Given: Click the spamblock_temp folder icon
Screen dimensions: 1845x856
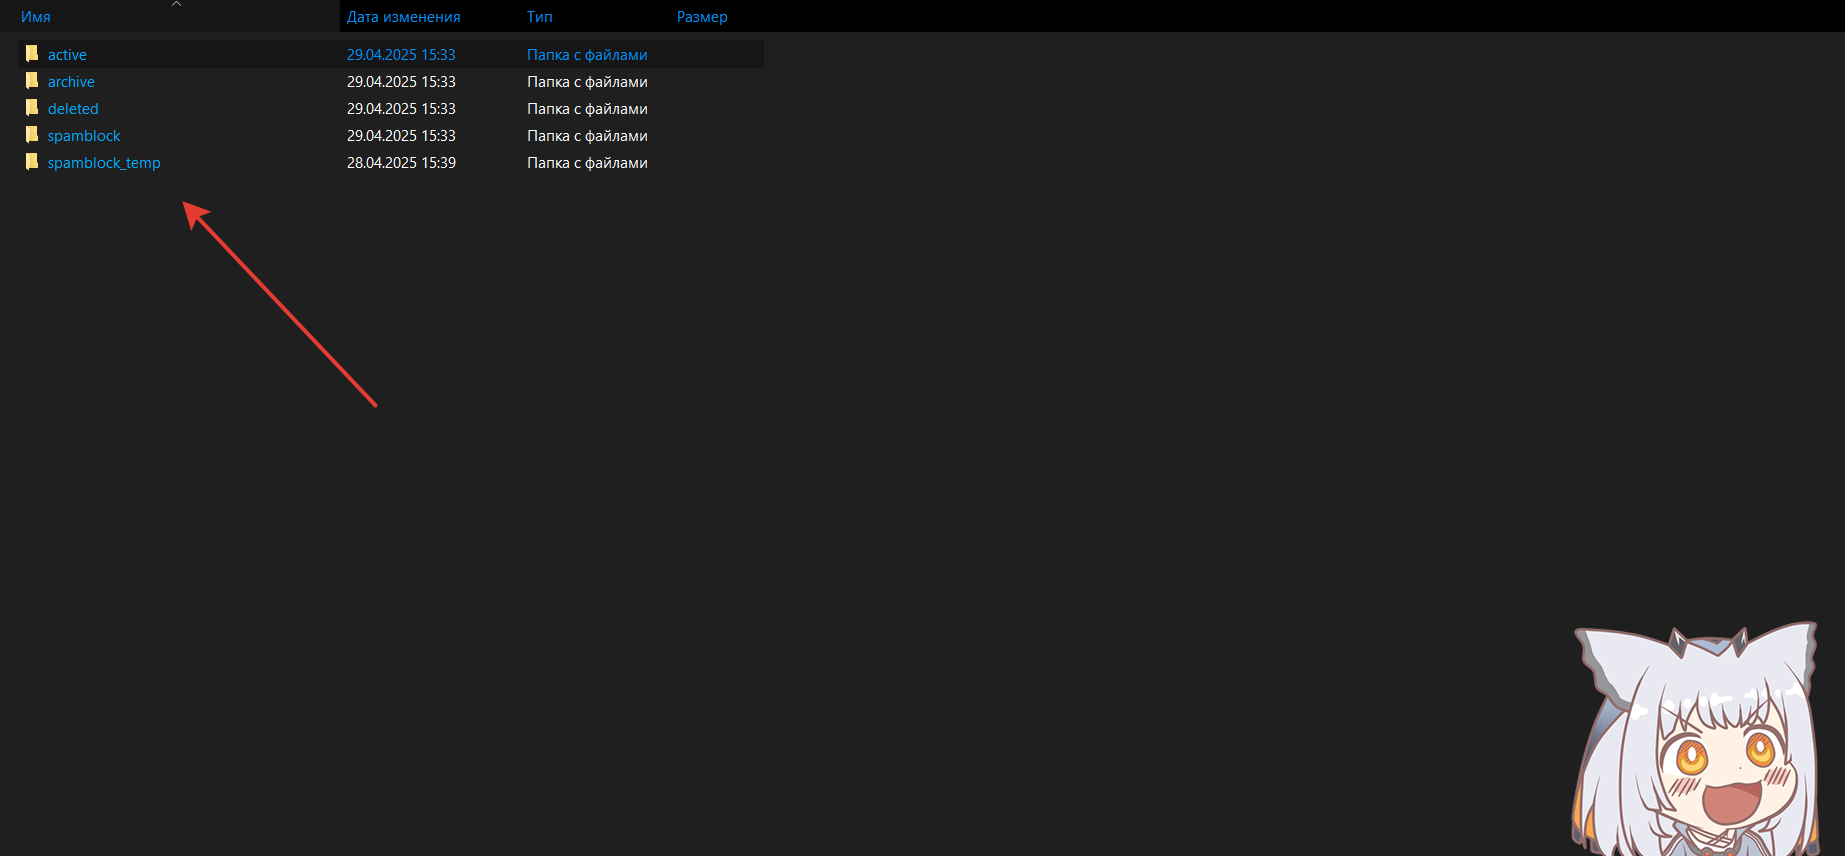Looking at the screenshot, I should (x=32, y=162).
